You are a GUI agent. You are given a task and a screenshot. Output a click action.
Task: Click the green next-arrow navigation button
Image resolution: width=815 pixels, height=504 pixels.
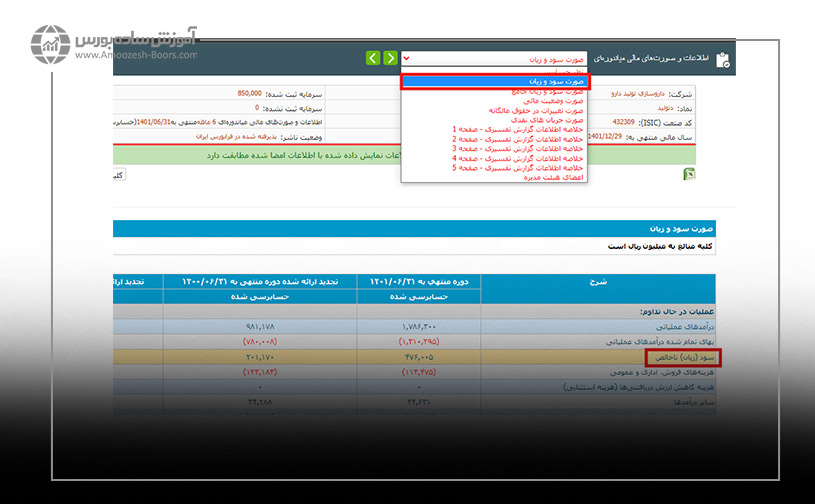click(390, 58)
